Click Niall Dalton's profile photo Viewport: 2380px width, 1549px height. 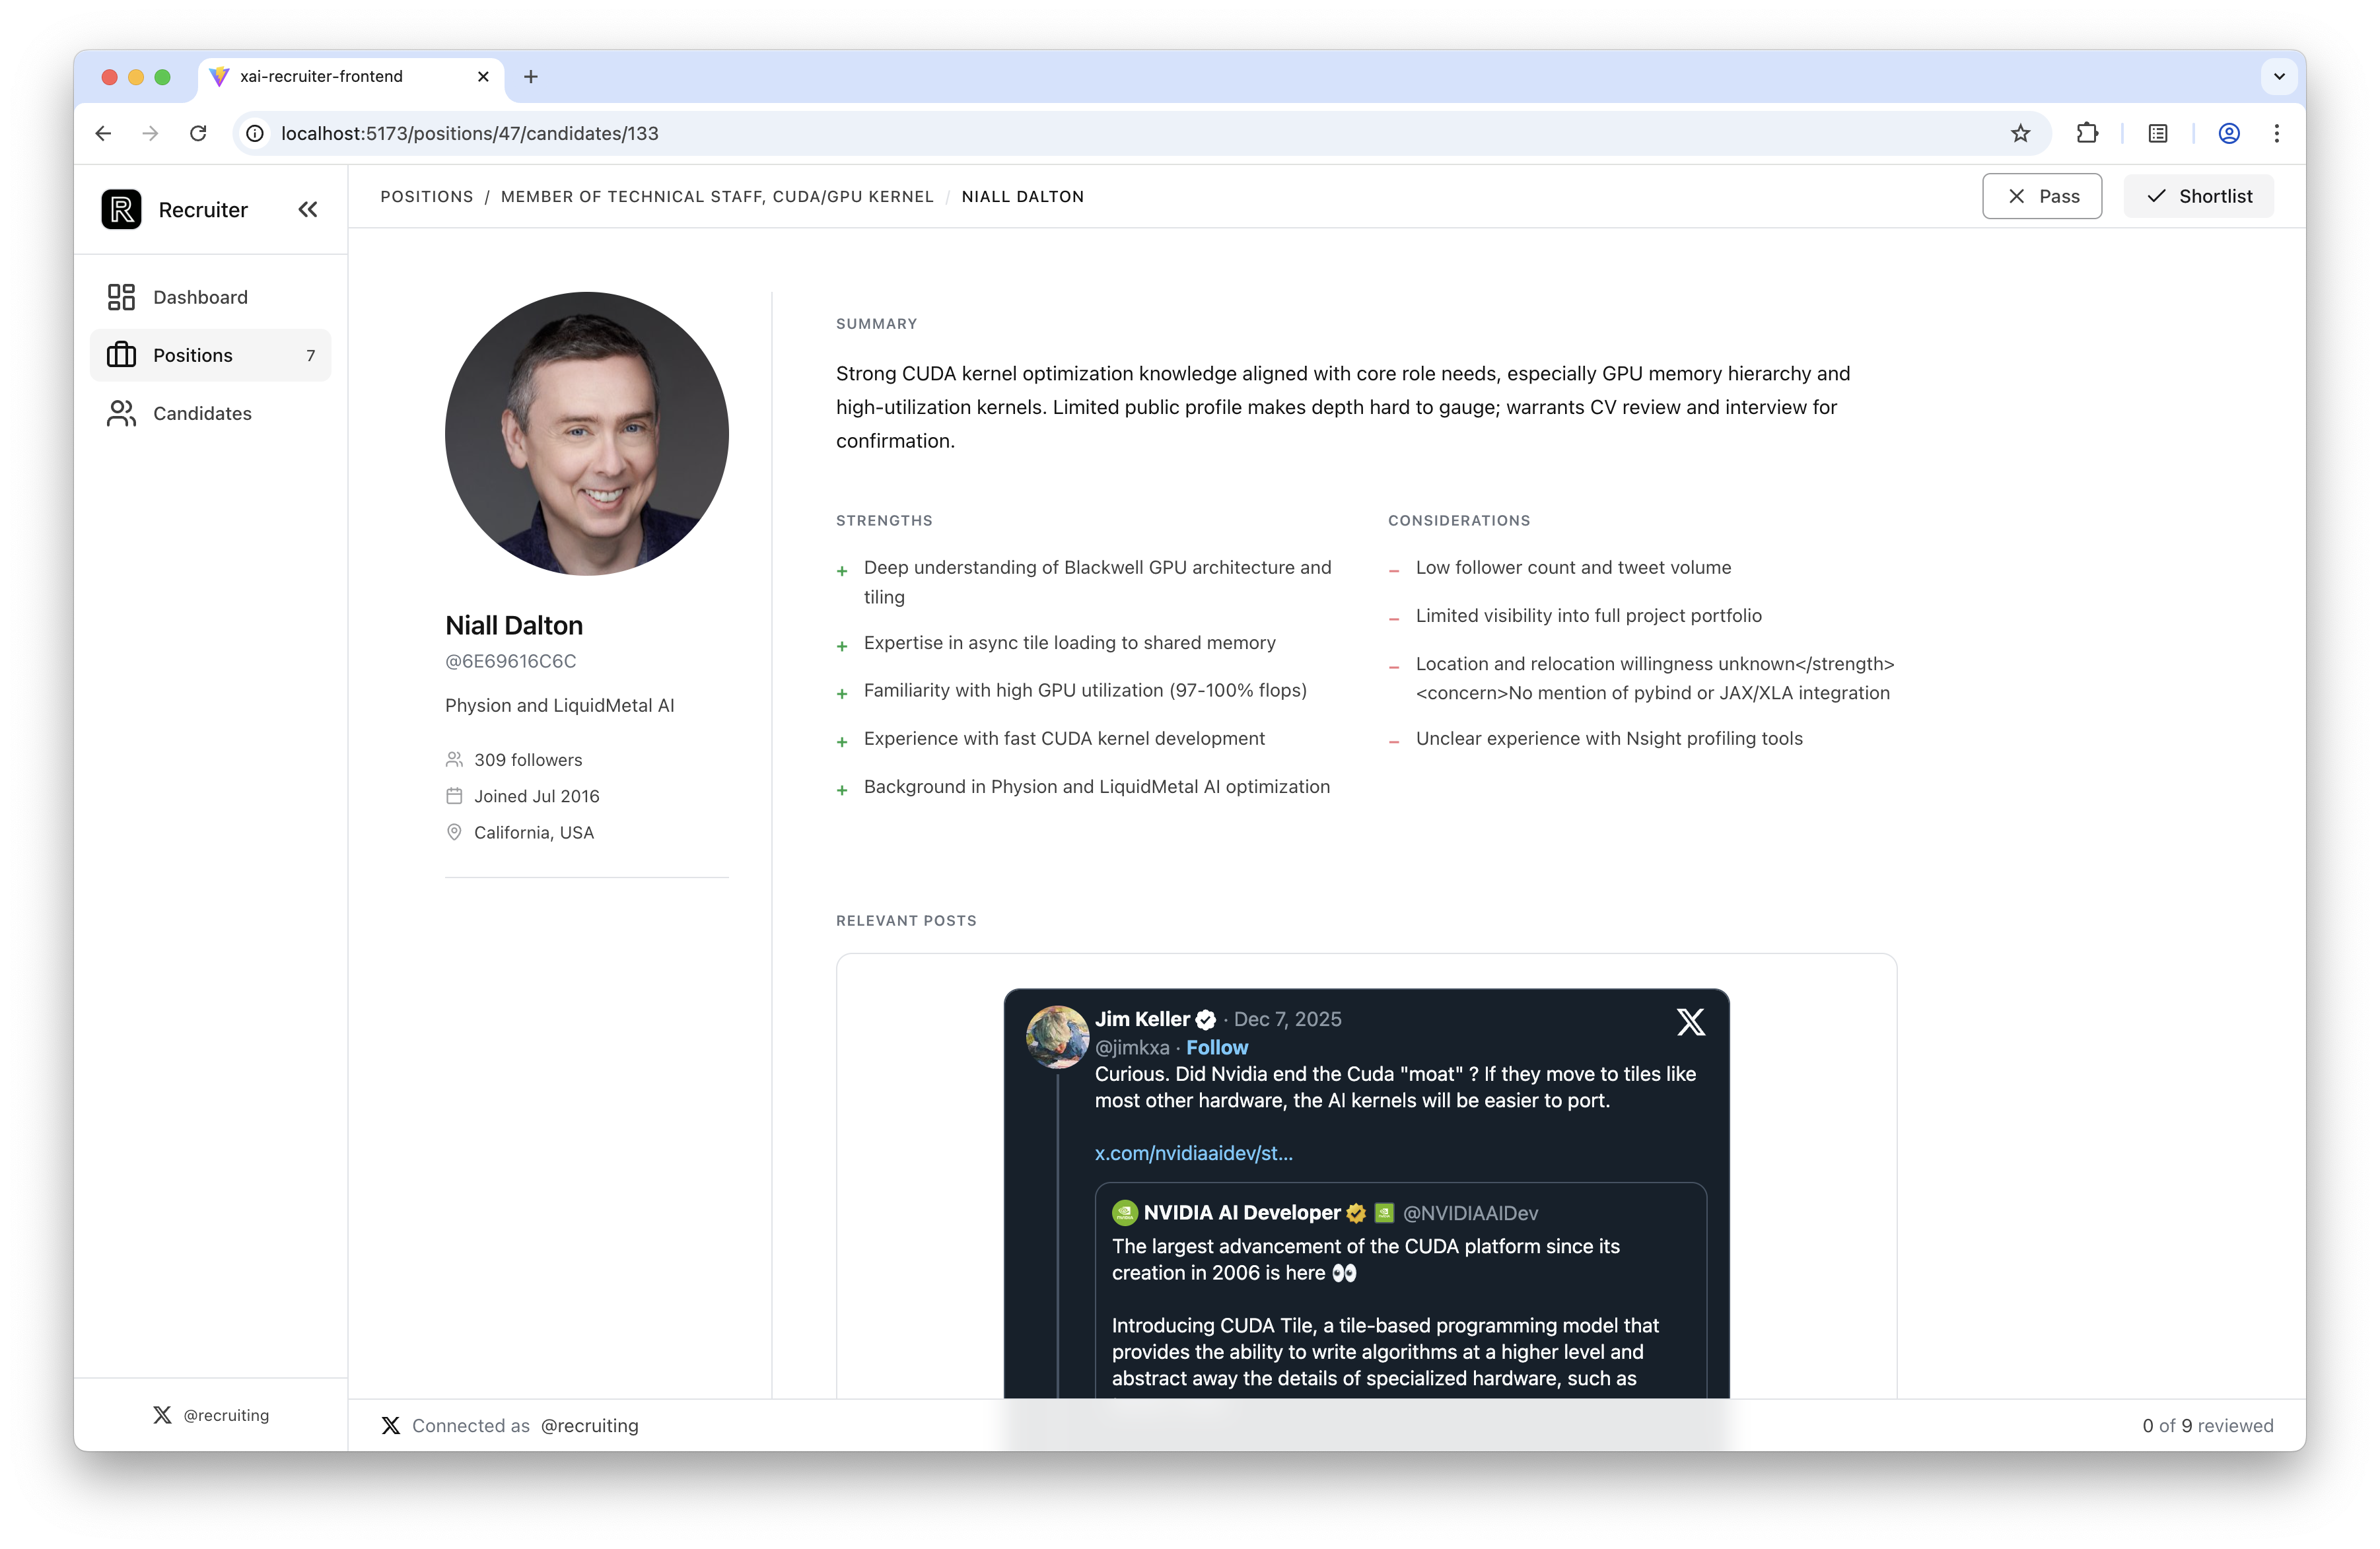click(x=587, y=433)
